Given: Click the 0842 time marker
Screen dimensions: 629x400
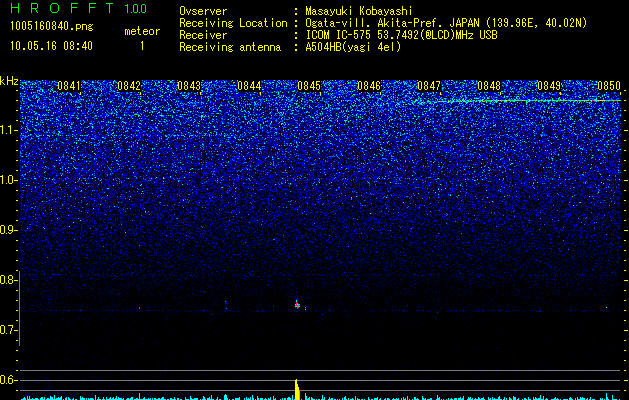Looking at the screenshot, I should click(129, 86).
